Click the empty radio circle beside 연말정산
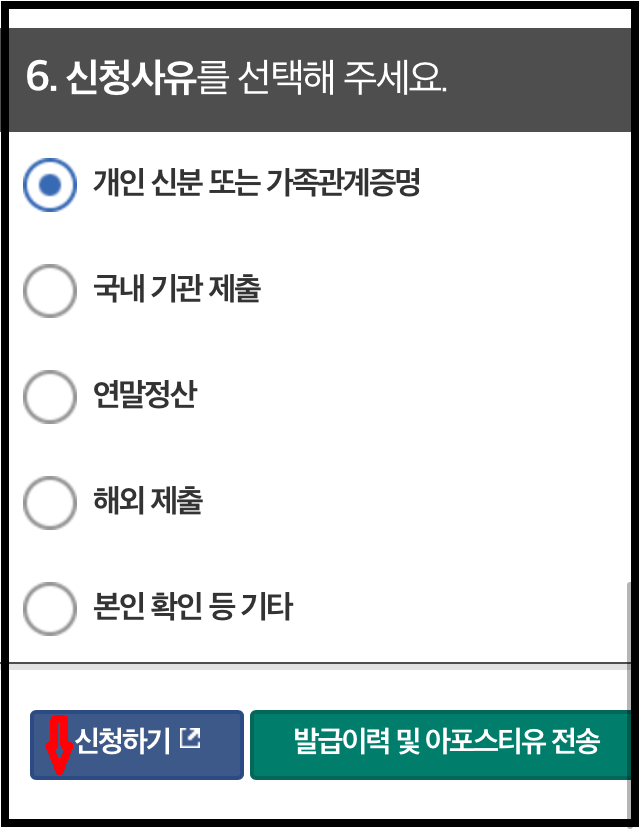 [49, 397]
